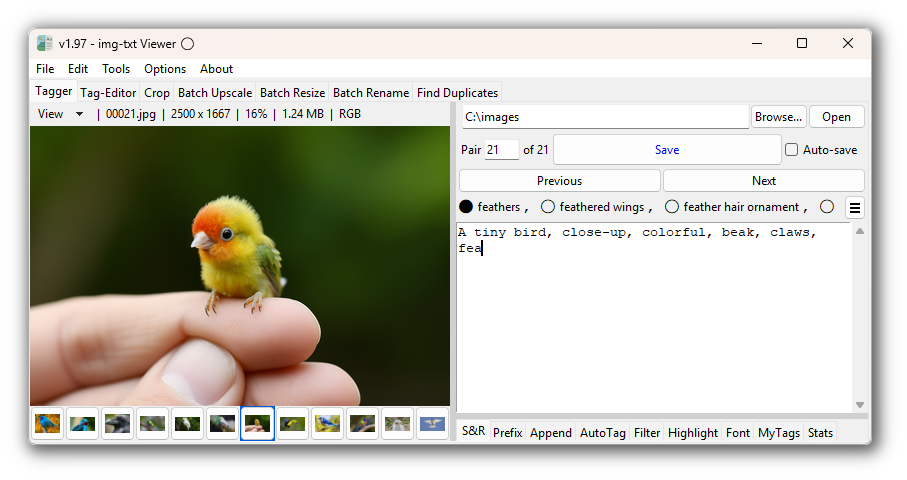Open the About menu
907x480 pixels.
[216, 69]
